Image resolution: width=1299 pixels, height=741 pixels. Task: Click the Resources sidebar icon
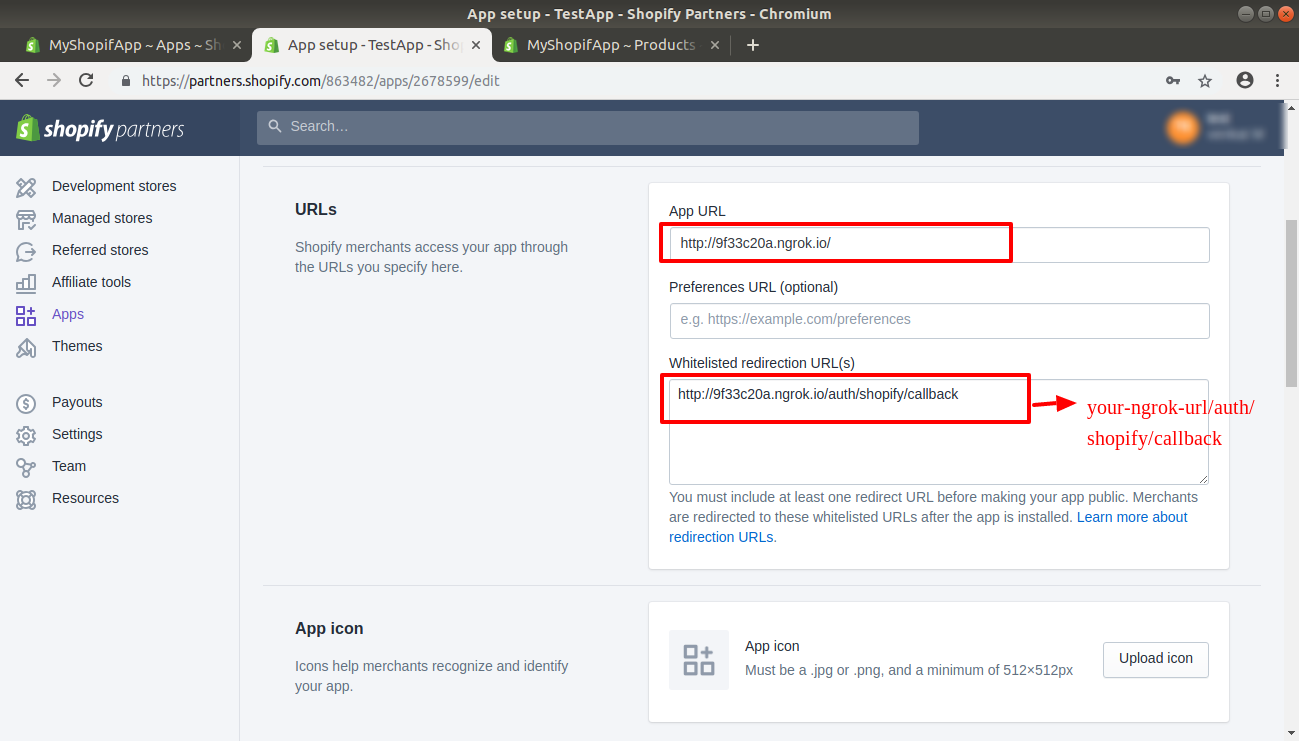[x=26, y=499]
